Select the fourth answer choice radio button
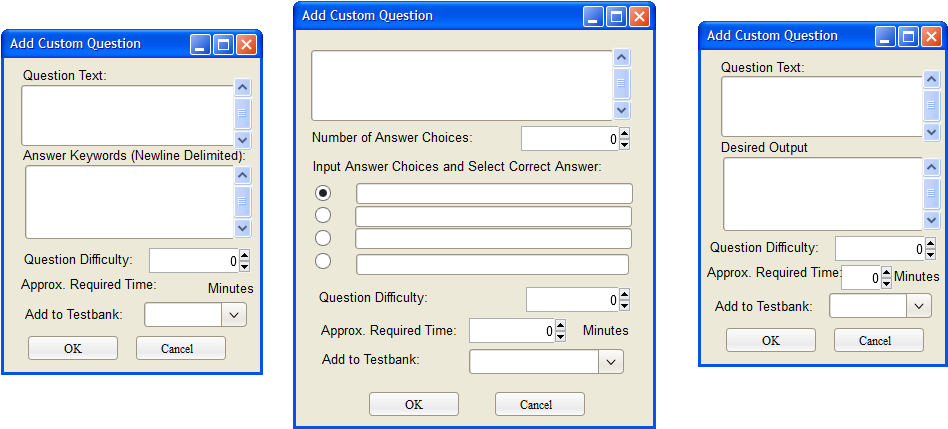 coord(323,261)
